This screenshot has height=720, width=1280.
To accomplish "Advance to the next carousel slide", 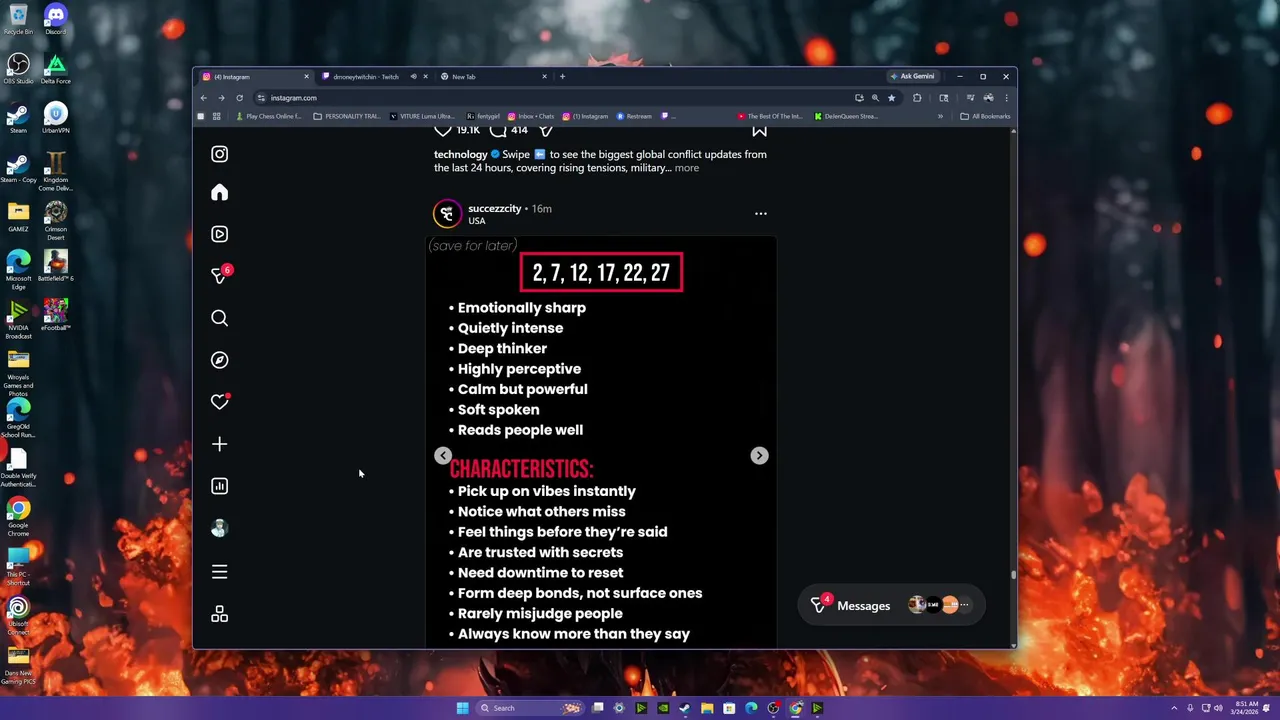I will pos(759,455).
